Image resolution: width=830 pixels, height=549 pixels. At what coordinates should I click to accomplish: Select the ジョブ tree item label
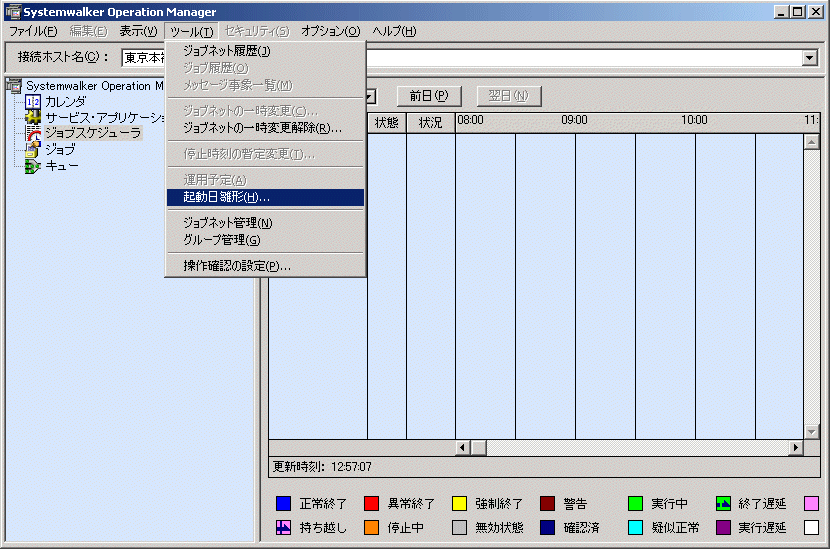[60, 150]
